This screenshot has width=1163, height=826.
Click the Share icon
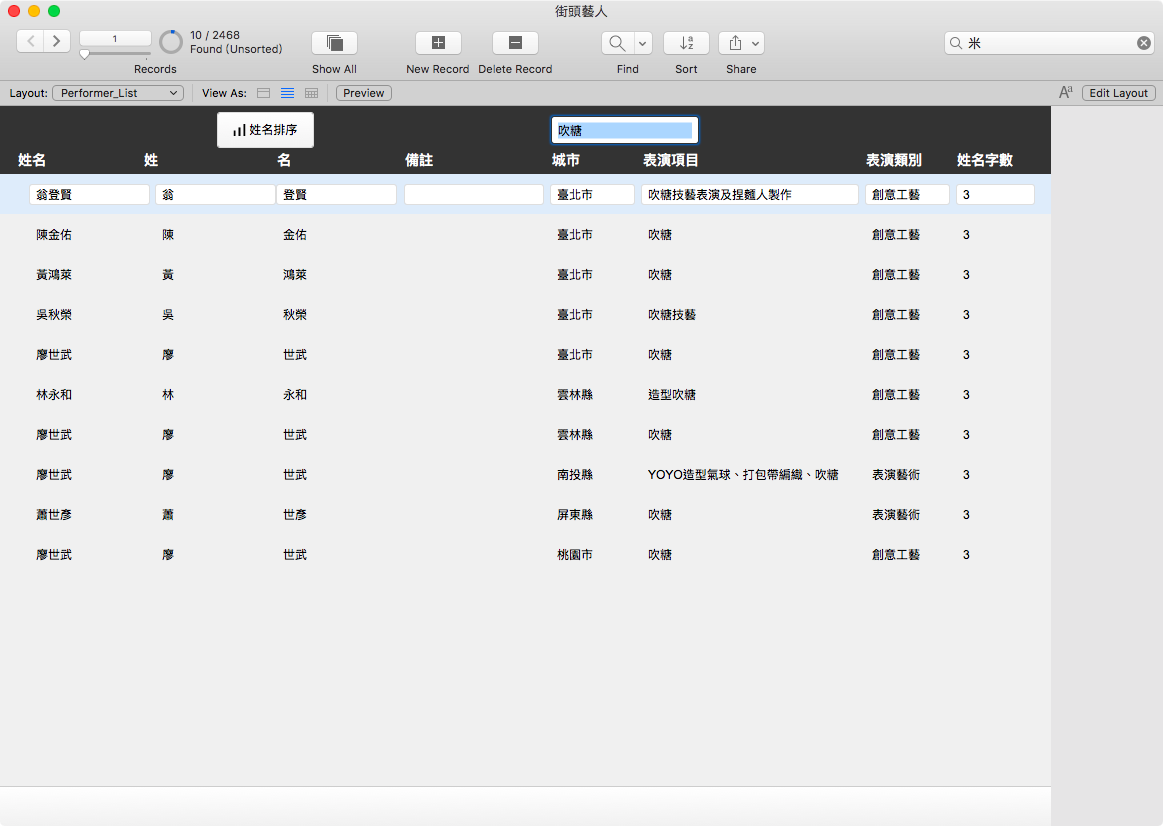tap(735, 43)
